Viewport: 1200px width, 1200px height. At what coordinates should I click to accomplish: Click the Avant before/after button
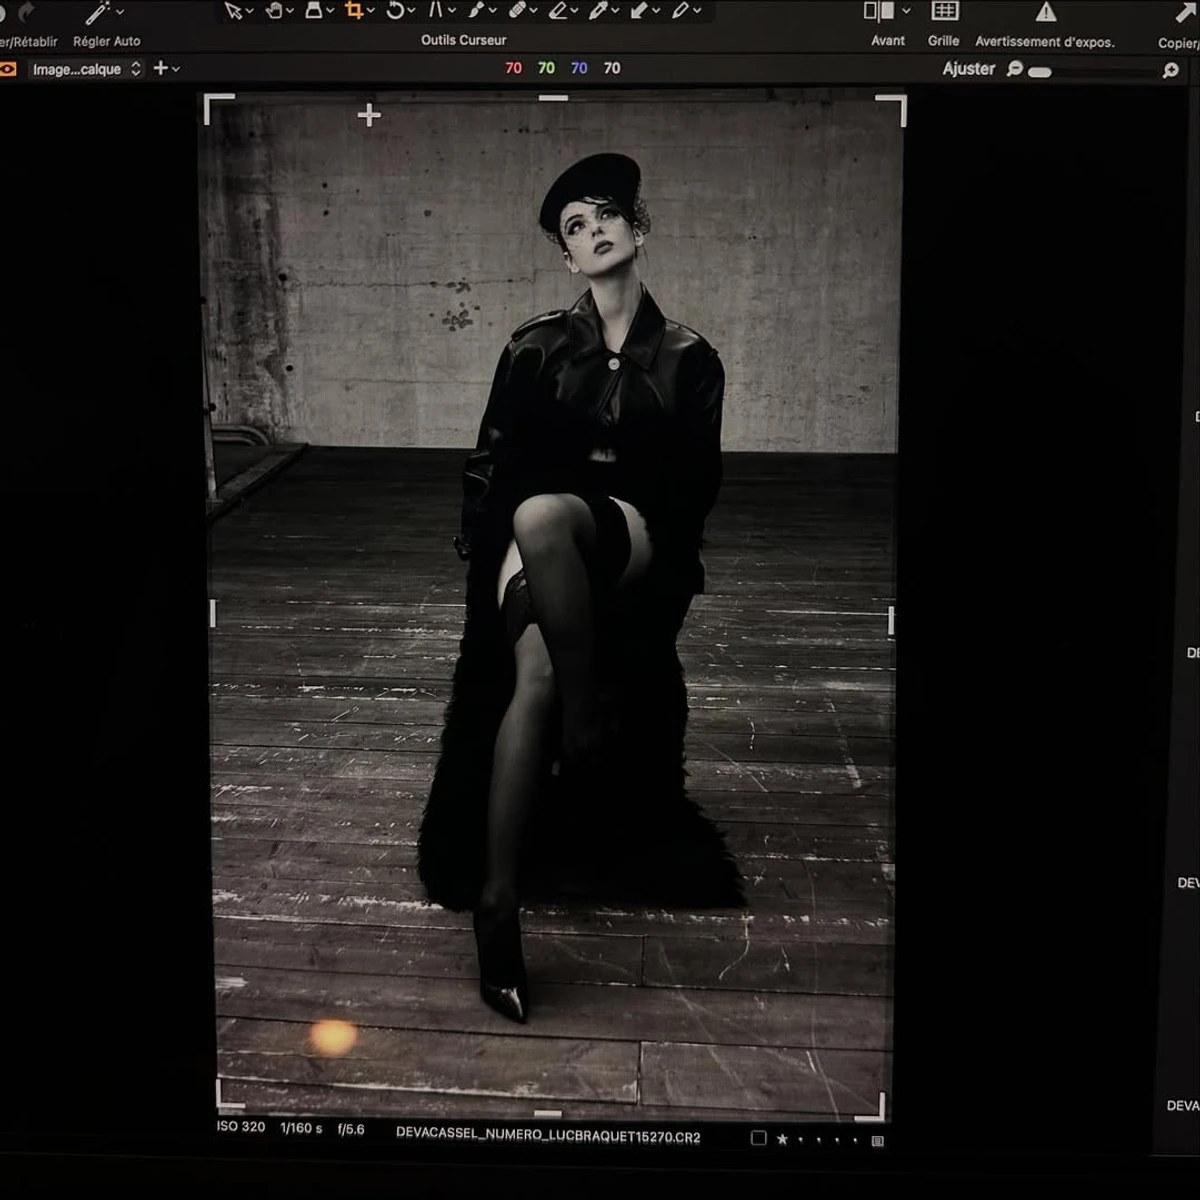pos(879,12)
